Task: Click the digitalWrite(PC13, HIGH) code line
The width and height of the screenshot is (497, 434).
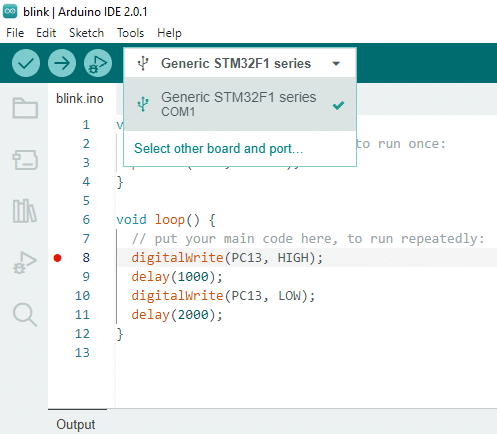Action: pos(227,258)
